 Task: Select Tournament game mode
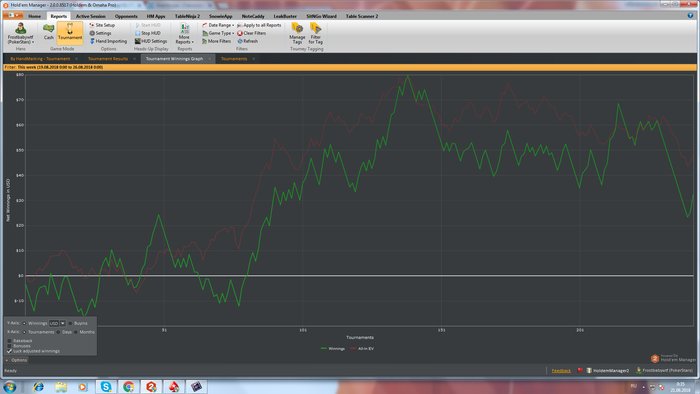pos(70,33)
